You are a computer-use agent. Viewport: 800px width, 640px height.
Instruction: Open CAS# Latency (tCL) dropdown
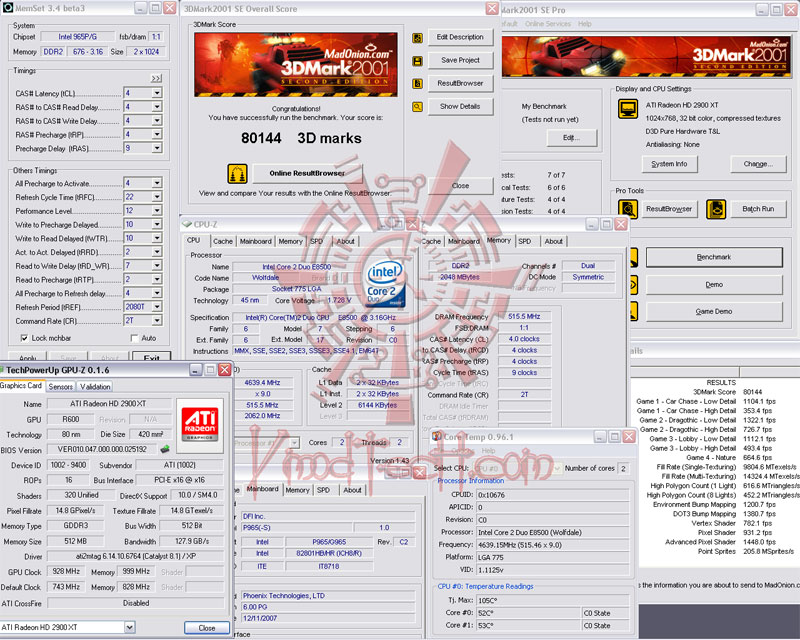pos(157,93)
